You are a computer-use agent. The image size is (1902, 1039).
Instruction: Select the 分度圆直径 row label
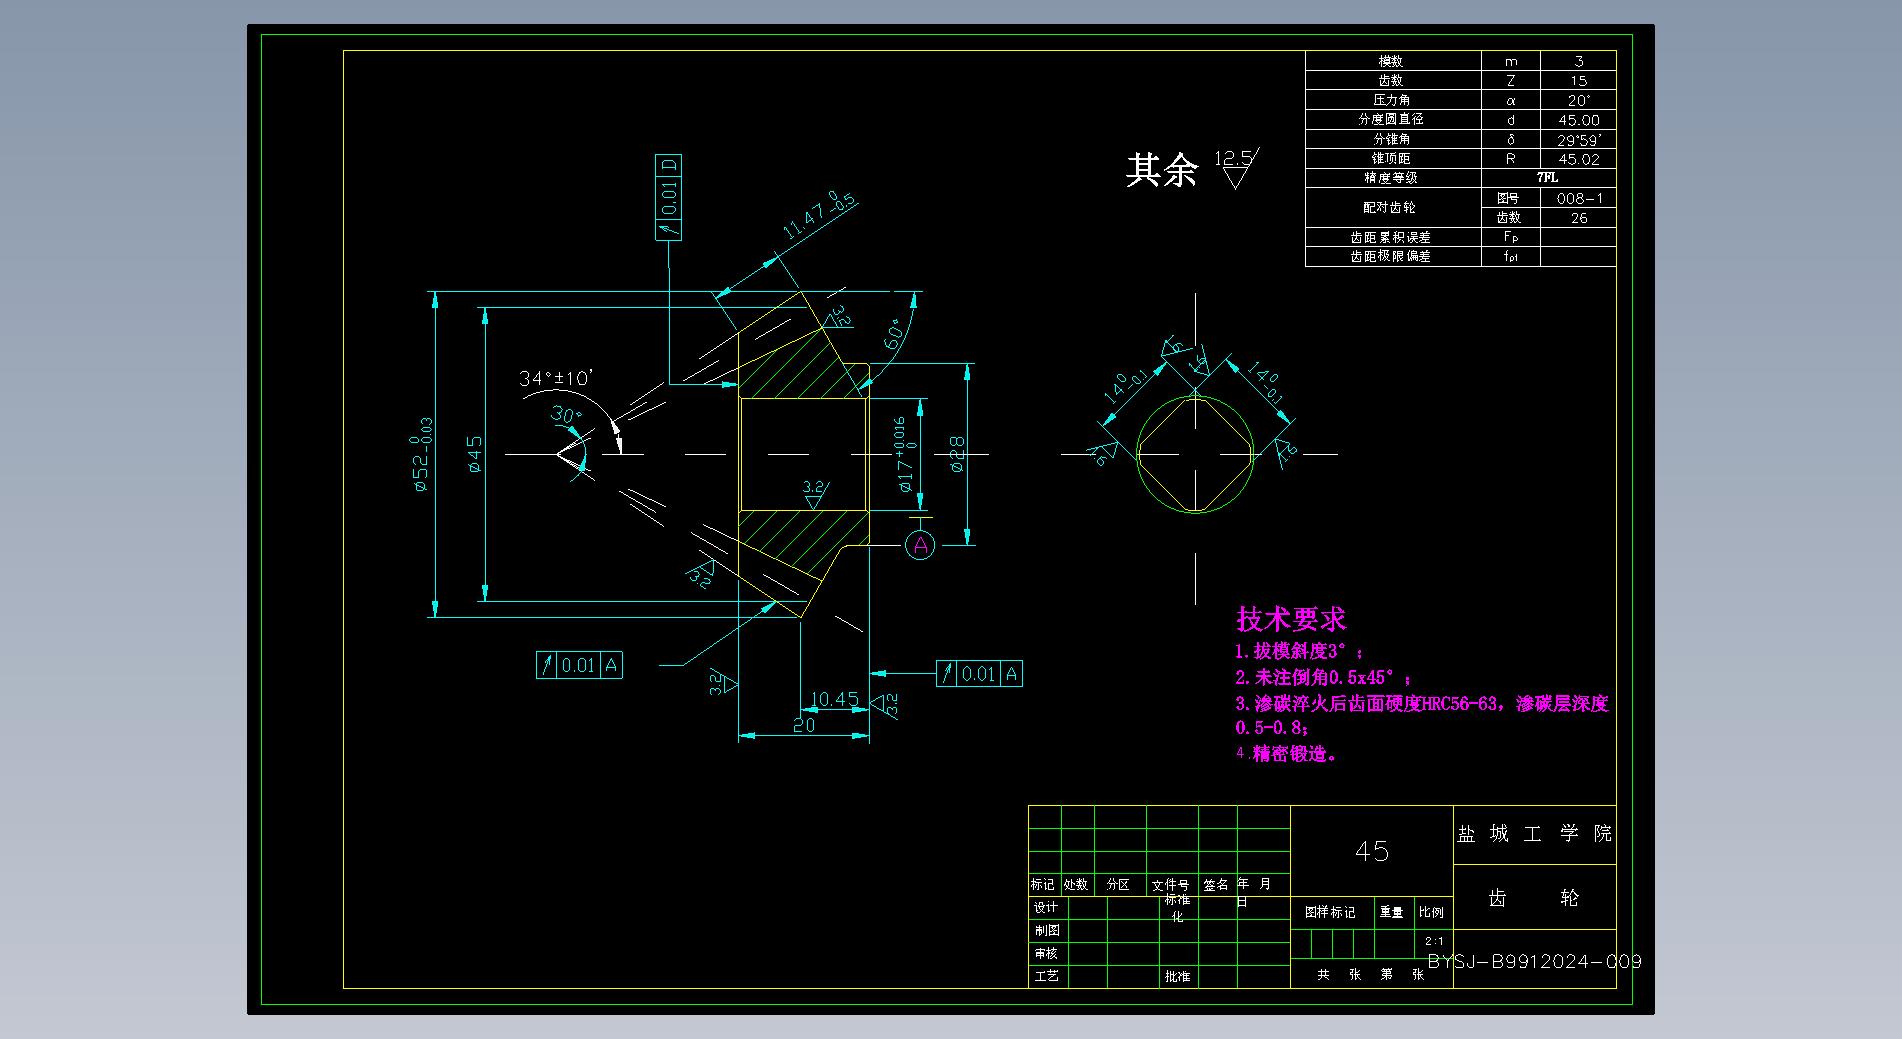(x=1391, y=119)
